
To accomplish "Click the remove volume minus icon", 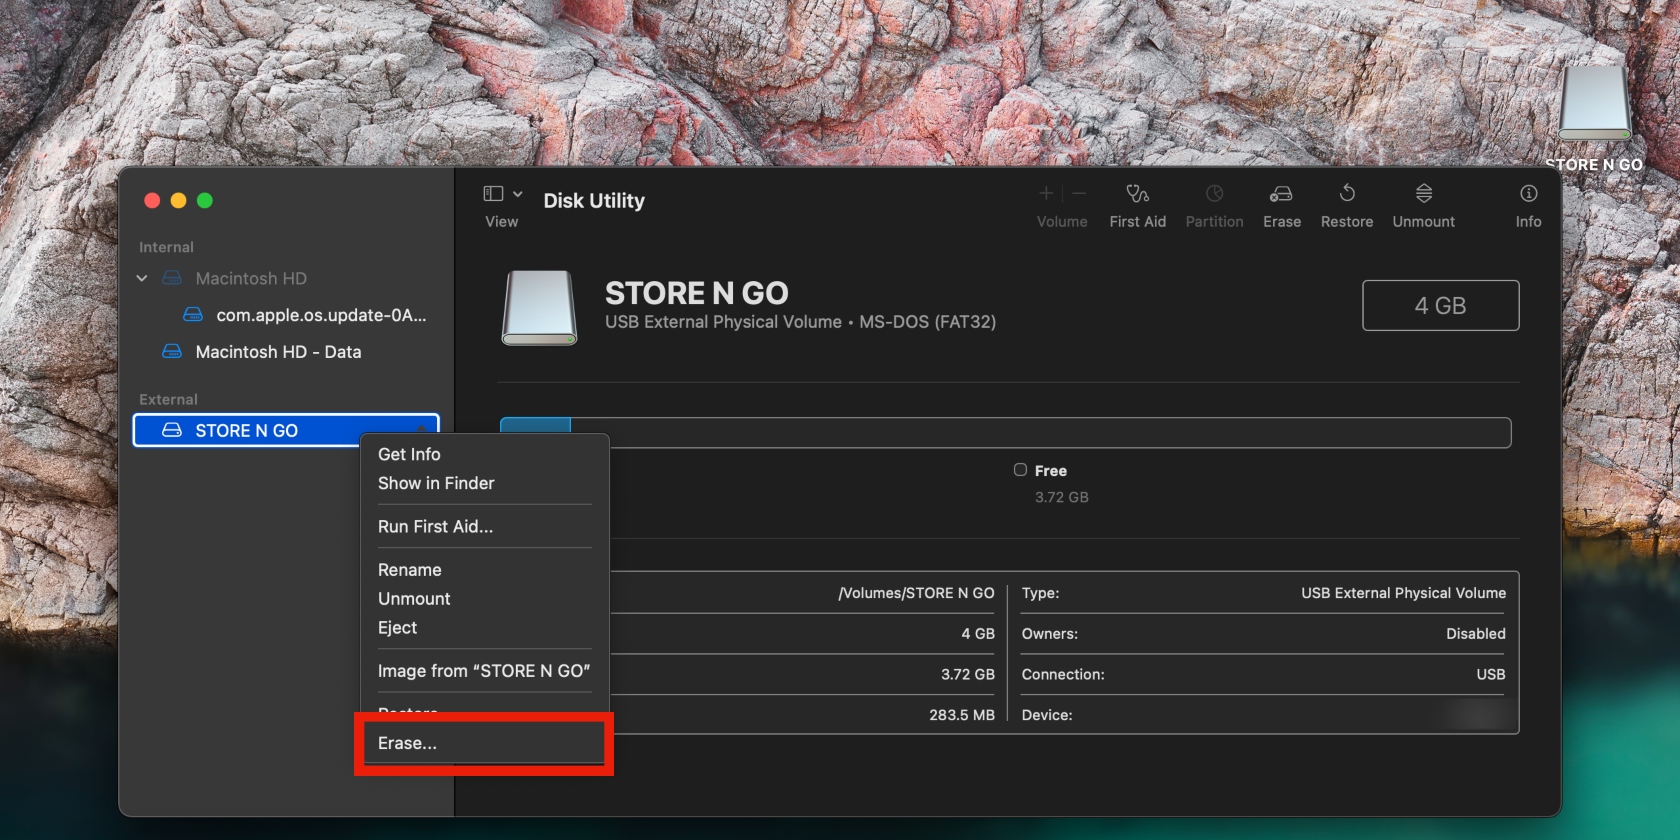I will click(1079, 193).
